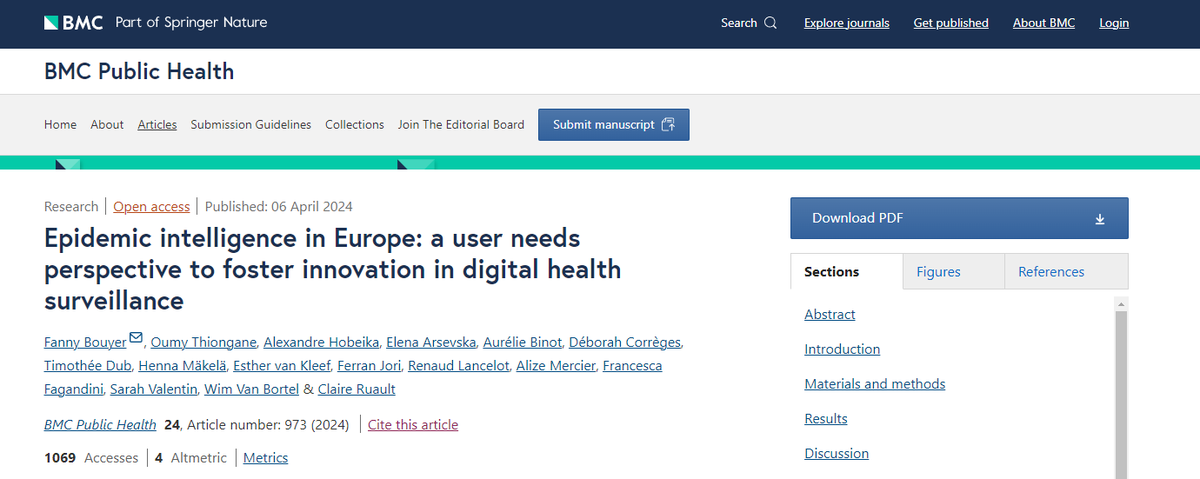Open author Renaud Lancelot
1200x479 pixels.
coord(460,365)
